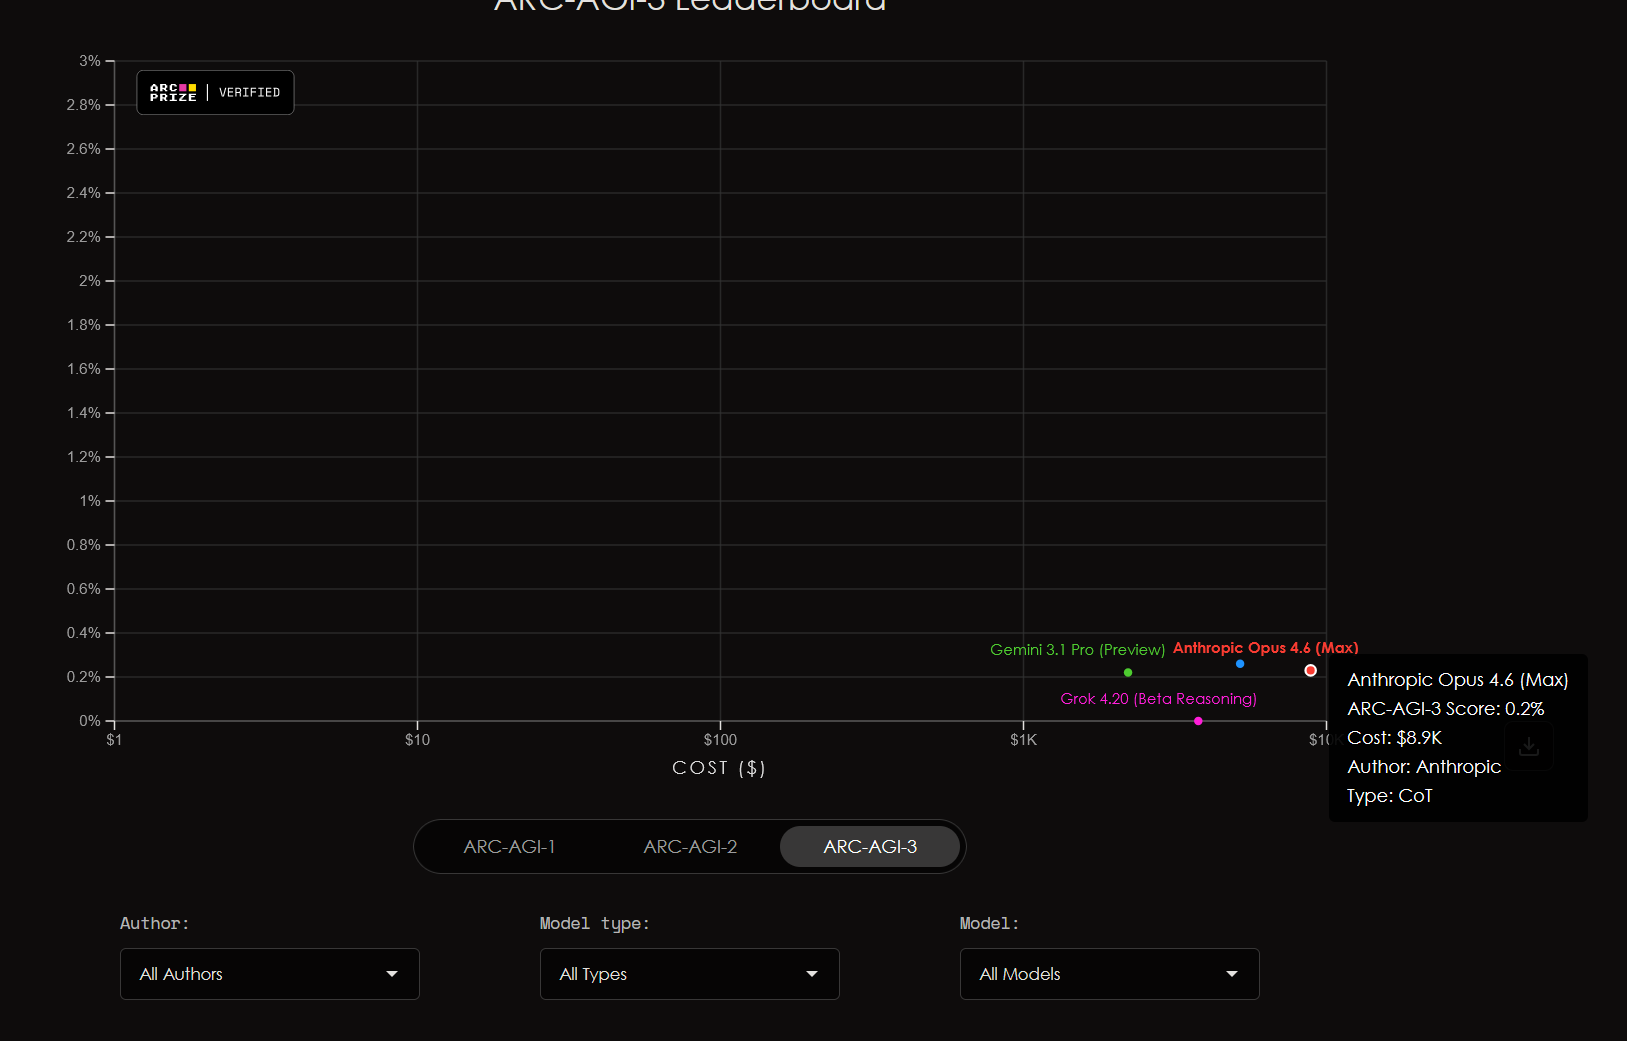The width and height of the screenshot is (1627, 1041).
Task: Select the pink Grok 4.20 data point
Action: point(1198,721)
